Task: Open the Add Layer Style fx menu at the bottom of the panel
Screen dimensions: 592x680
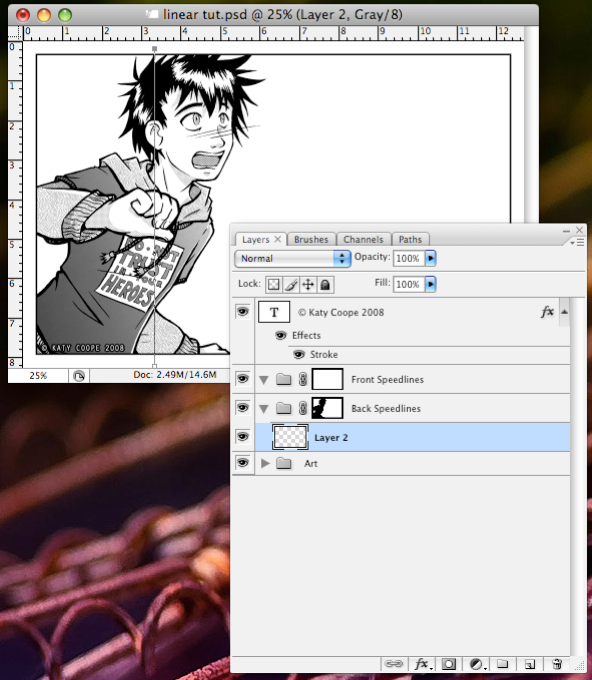Action: tap(422, 664)
